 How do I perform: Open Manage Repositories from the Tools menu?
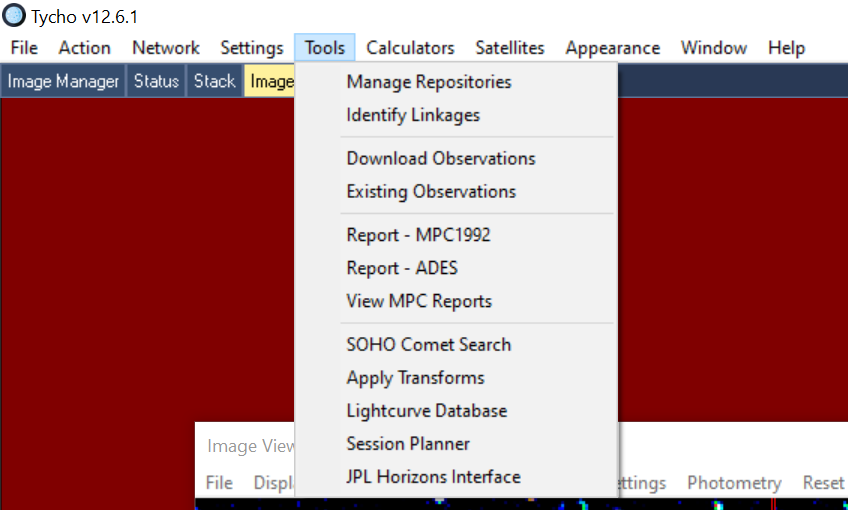click(428, 82)
